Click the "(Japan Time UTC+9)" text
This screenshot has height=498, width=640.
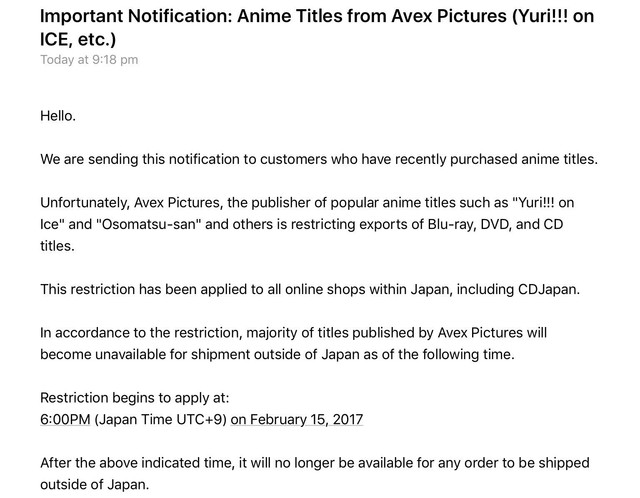click(x=160, y=419)
